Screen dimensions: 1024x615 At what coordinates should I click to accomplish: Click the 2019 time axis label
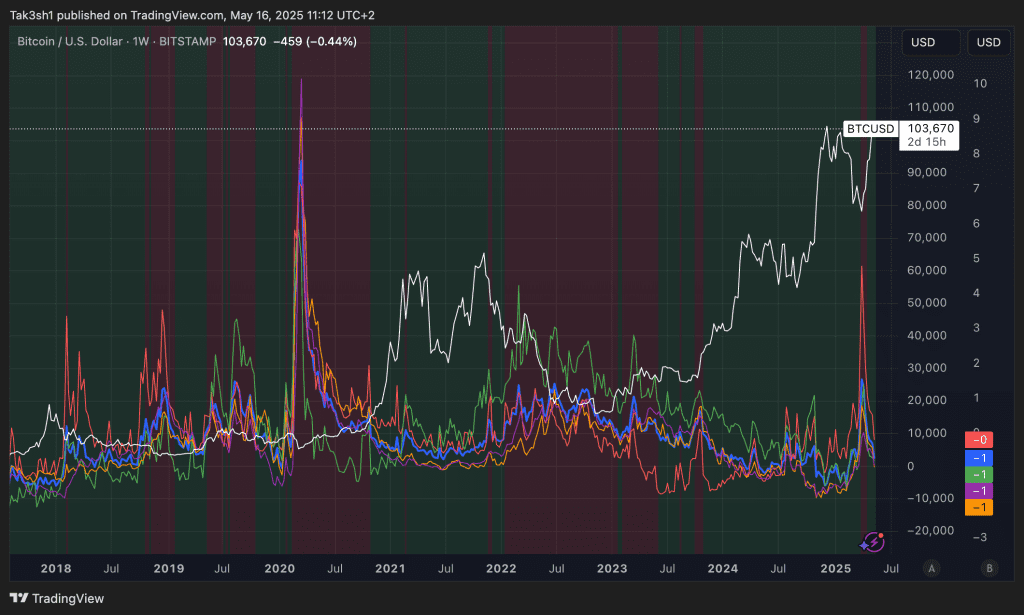[169, 569]
